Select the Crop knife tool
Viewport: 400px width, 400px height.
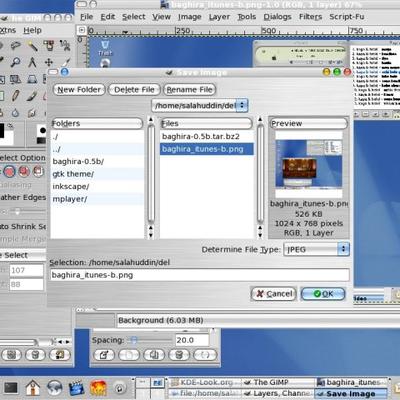click(x=66, y=62)
